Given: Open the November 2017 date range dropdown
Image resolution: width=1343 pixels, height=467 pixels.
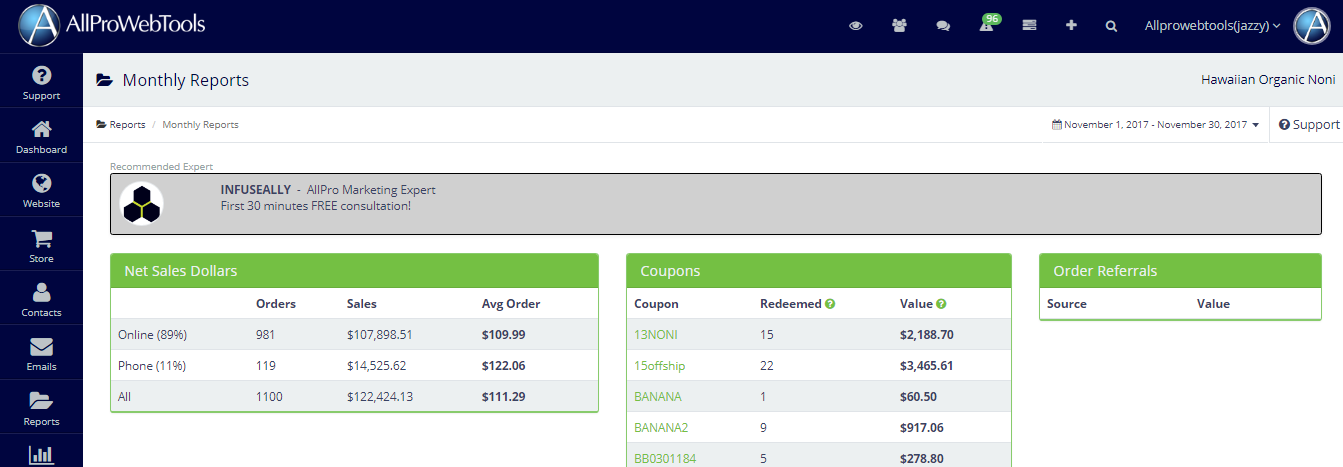Looking at the screenshot, I should (1155, 125).
